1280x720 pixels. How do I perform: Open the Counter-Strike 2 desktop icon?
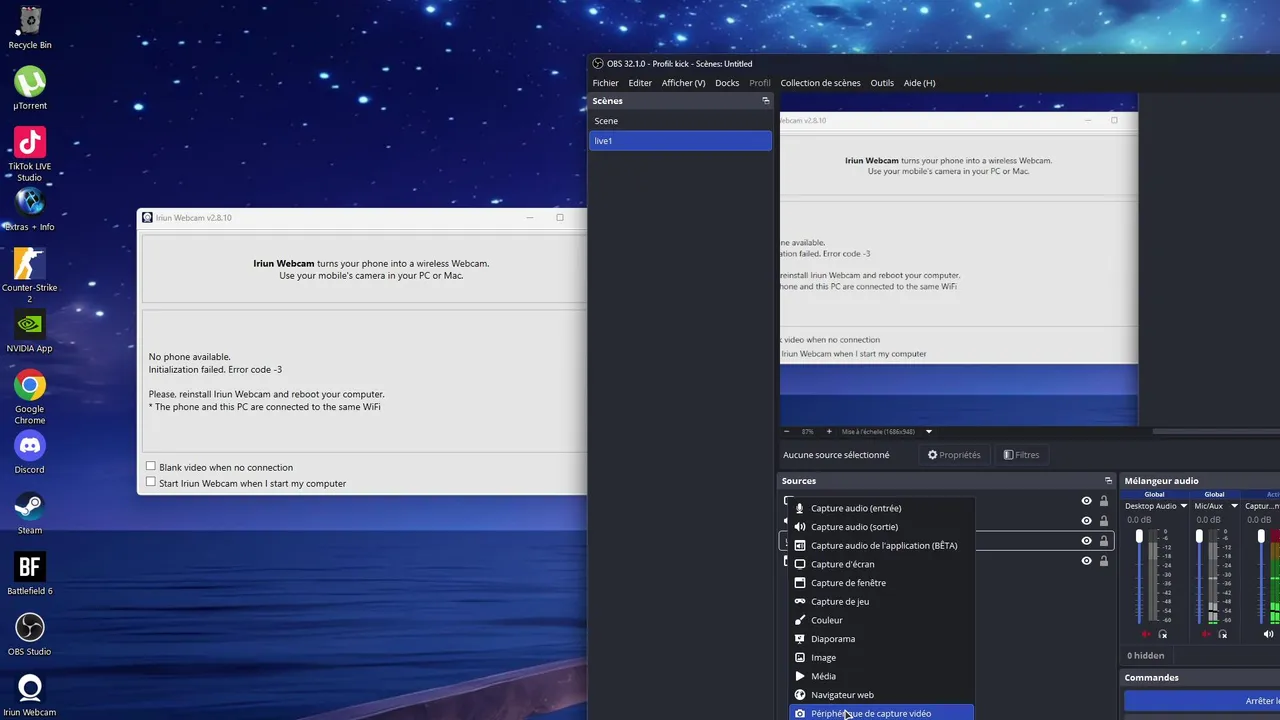click(x=30, y=275)
